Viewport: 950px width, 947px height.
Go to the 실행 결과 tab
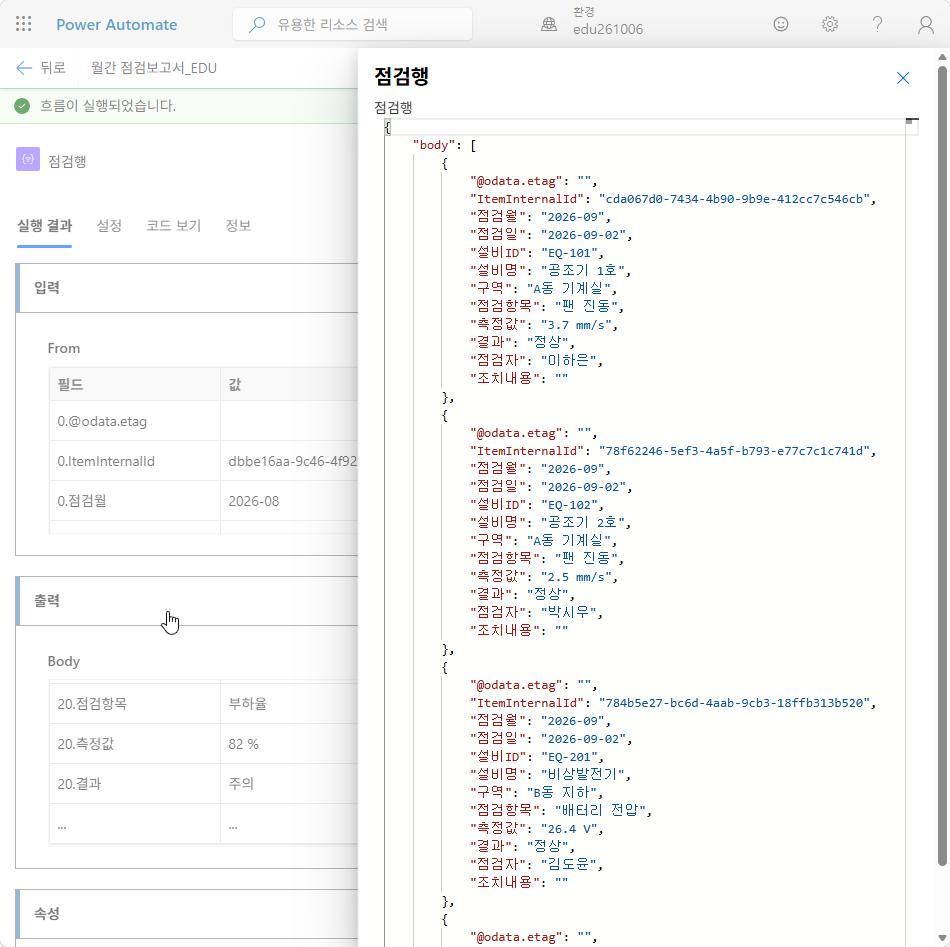[44, 226]
